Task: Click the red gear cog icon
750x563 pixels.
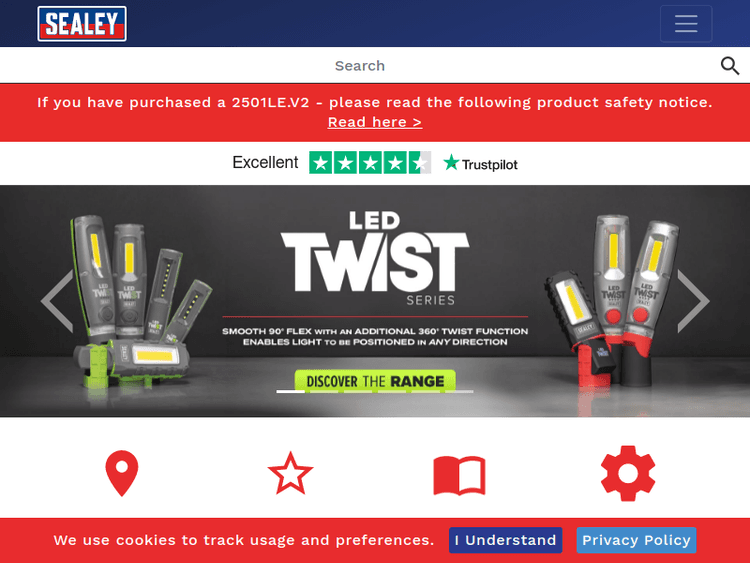Action: [628, 473]
